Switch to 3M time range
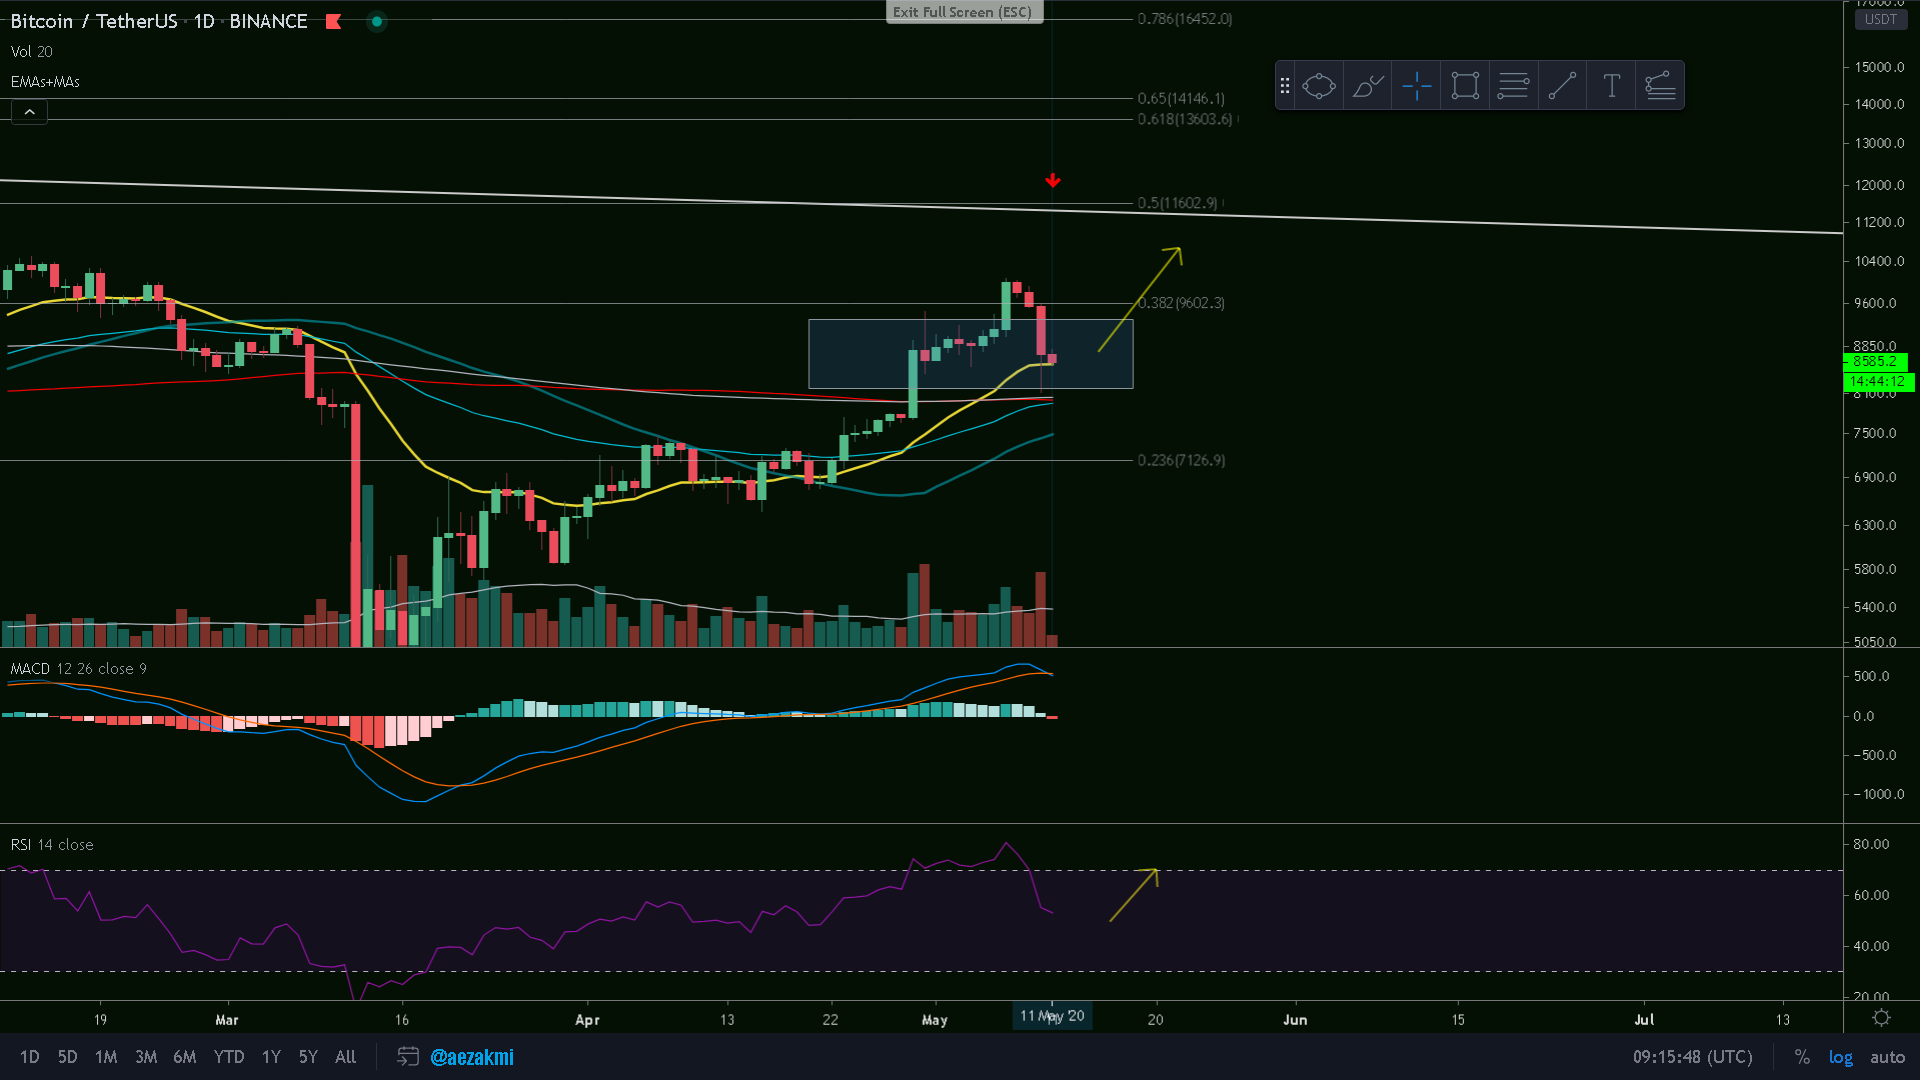The width and height of the screenshot is (1920, 1080). coord(146,1057)
